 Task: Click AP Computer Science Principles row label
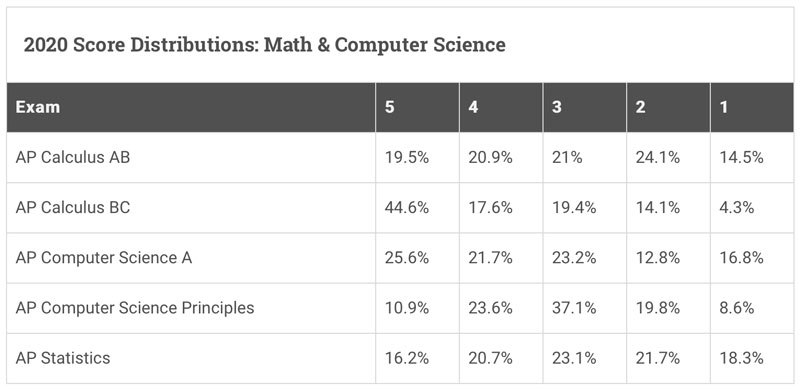(x=135, y=308)
